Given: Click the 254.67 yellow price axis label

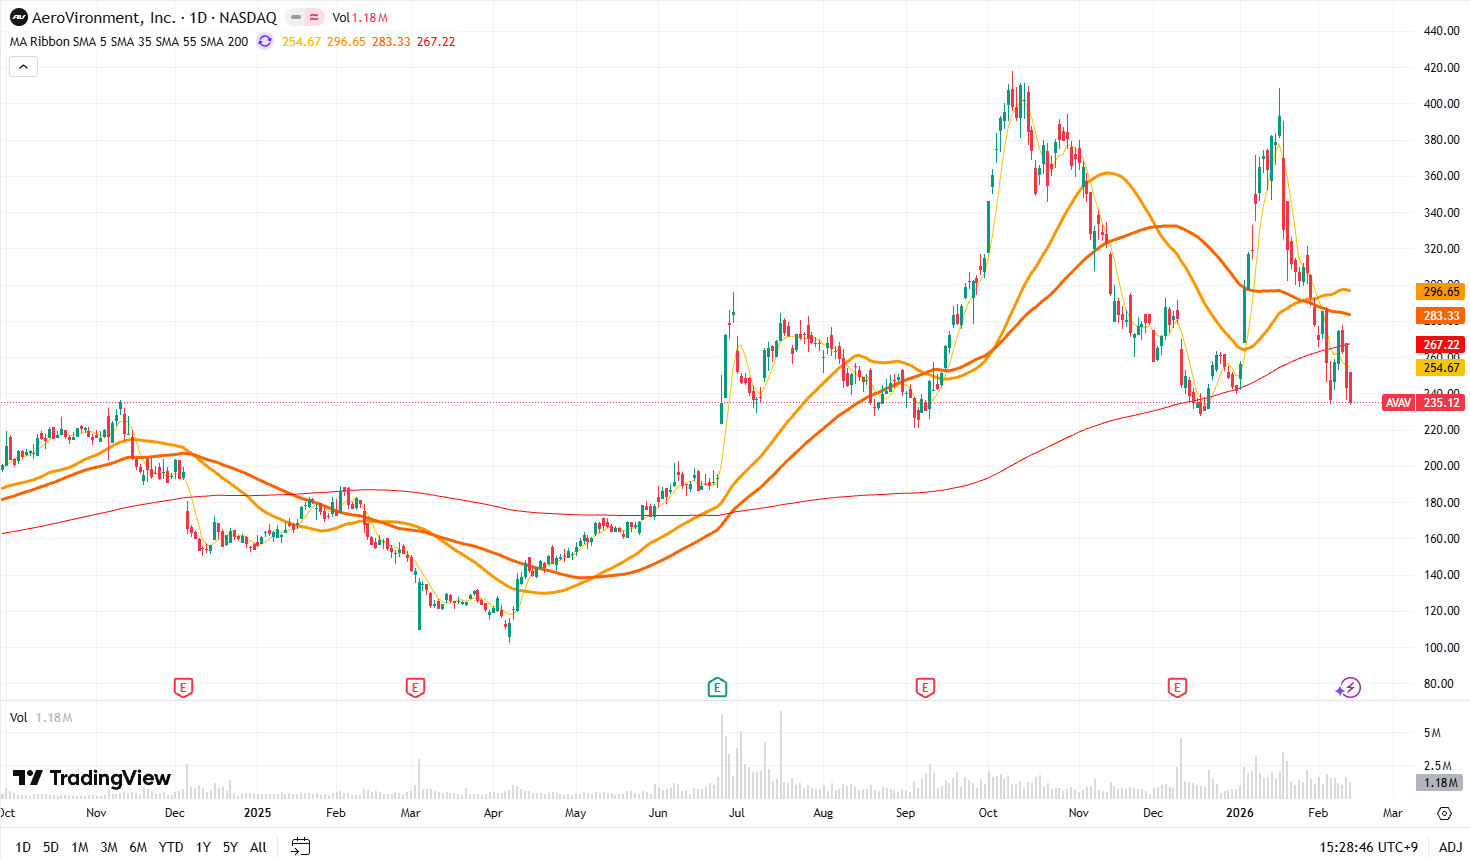Looking at the screenshot, I should (1440, 367).
